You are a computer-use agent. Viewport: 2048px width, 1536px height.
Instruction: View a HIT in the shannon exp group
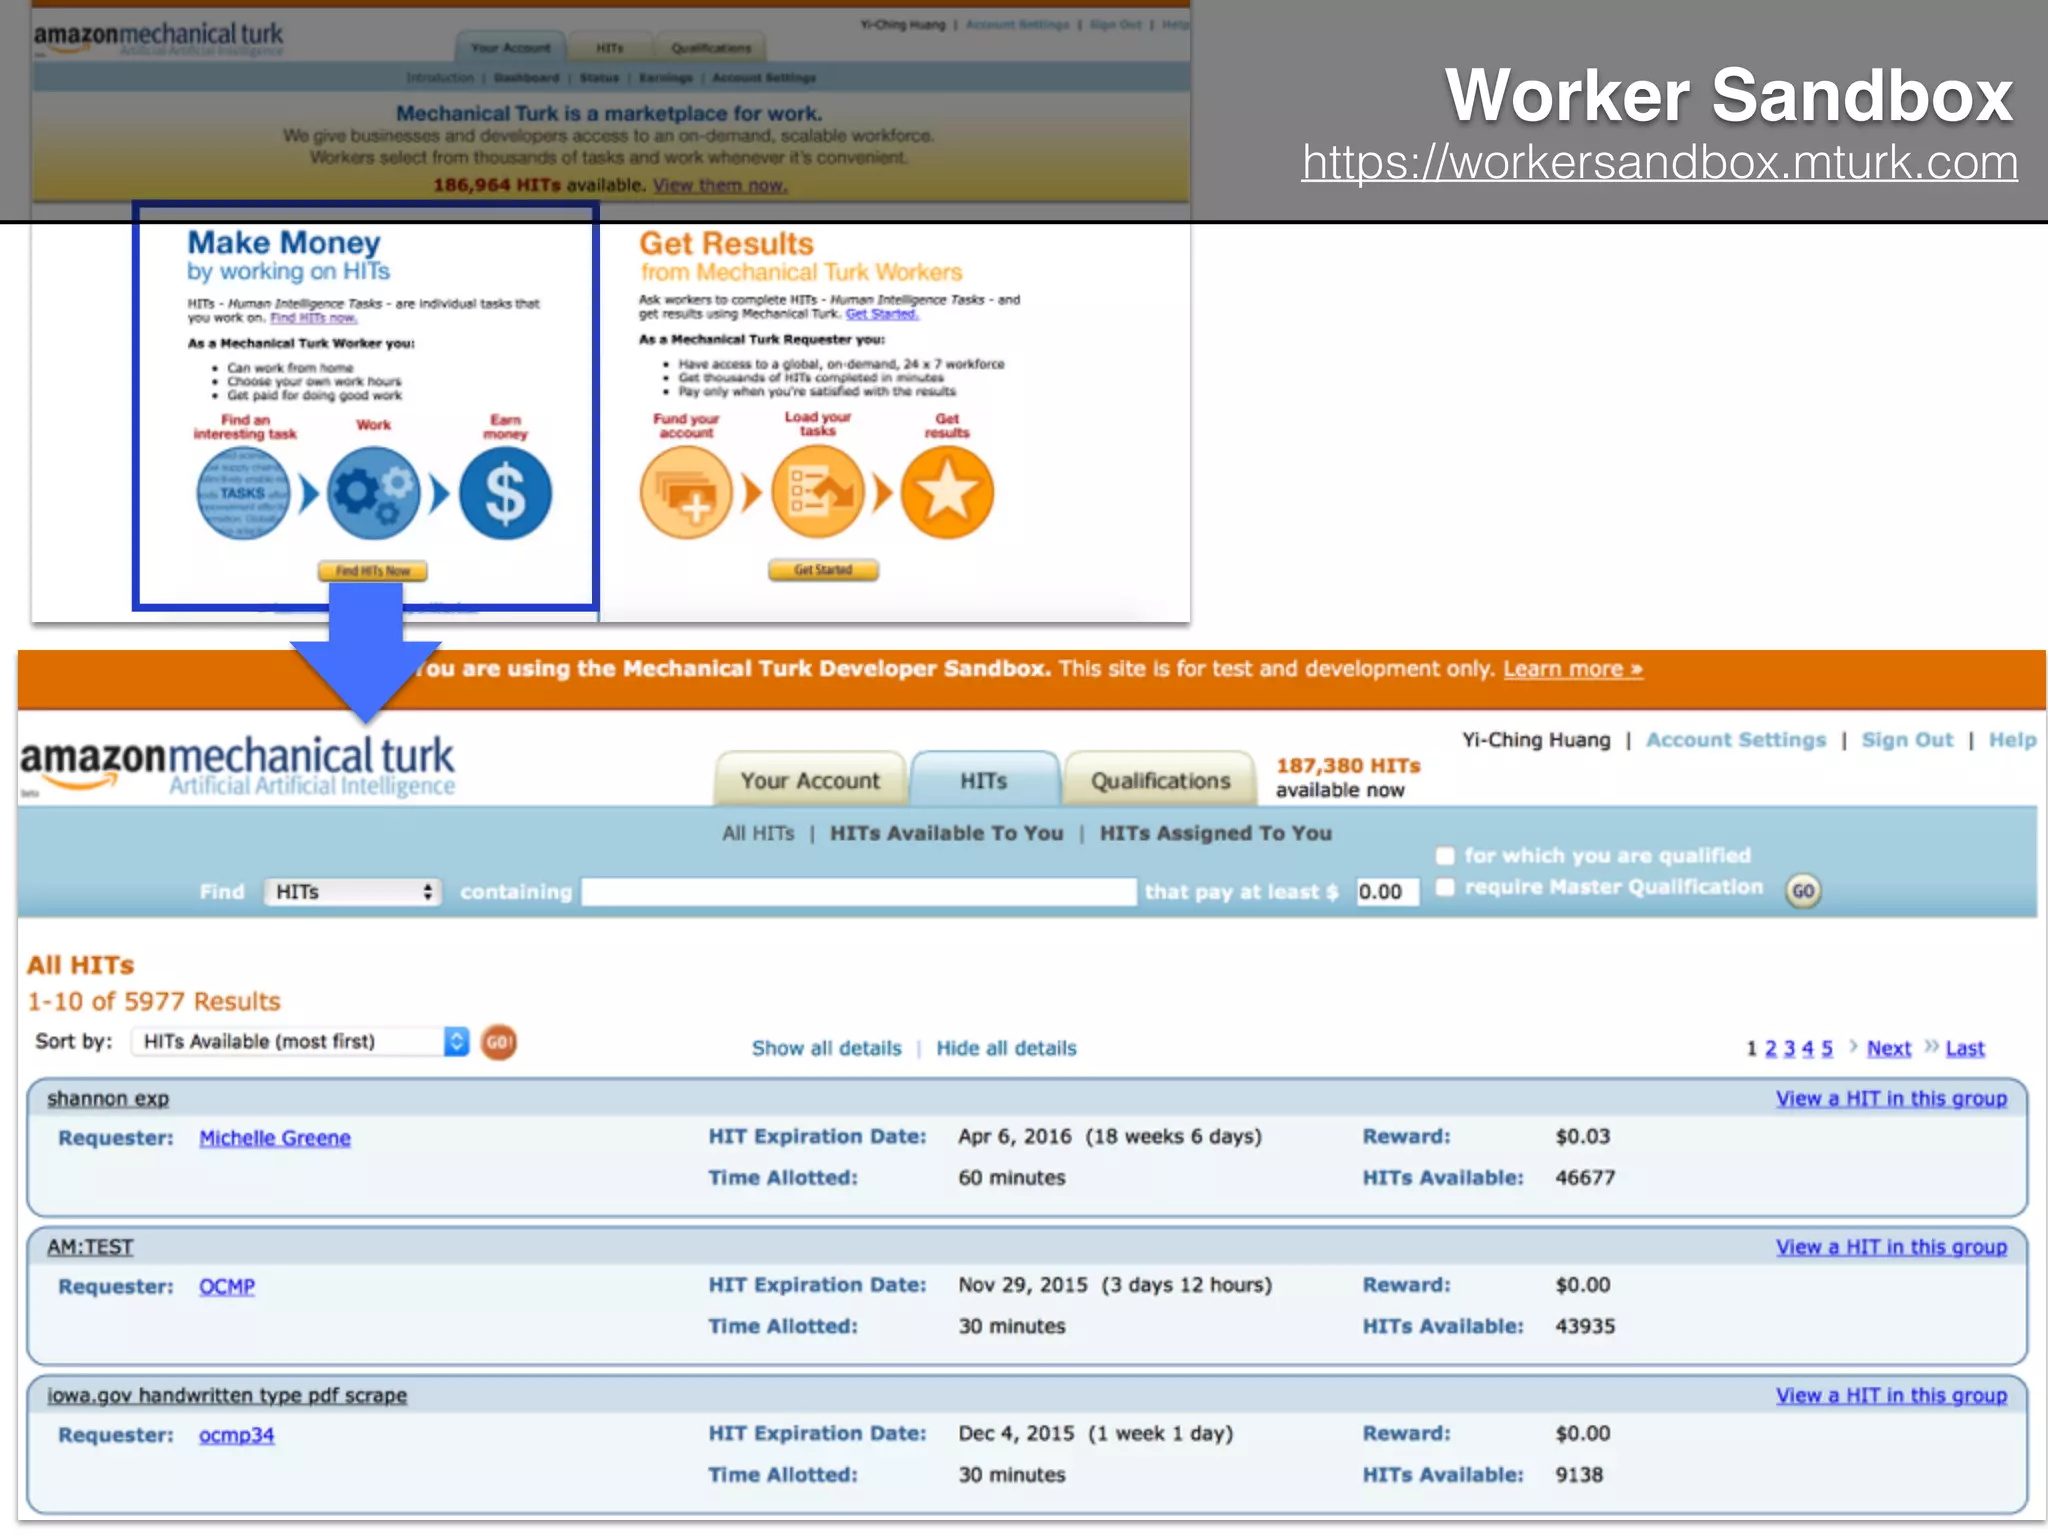(1891, 1098)
